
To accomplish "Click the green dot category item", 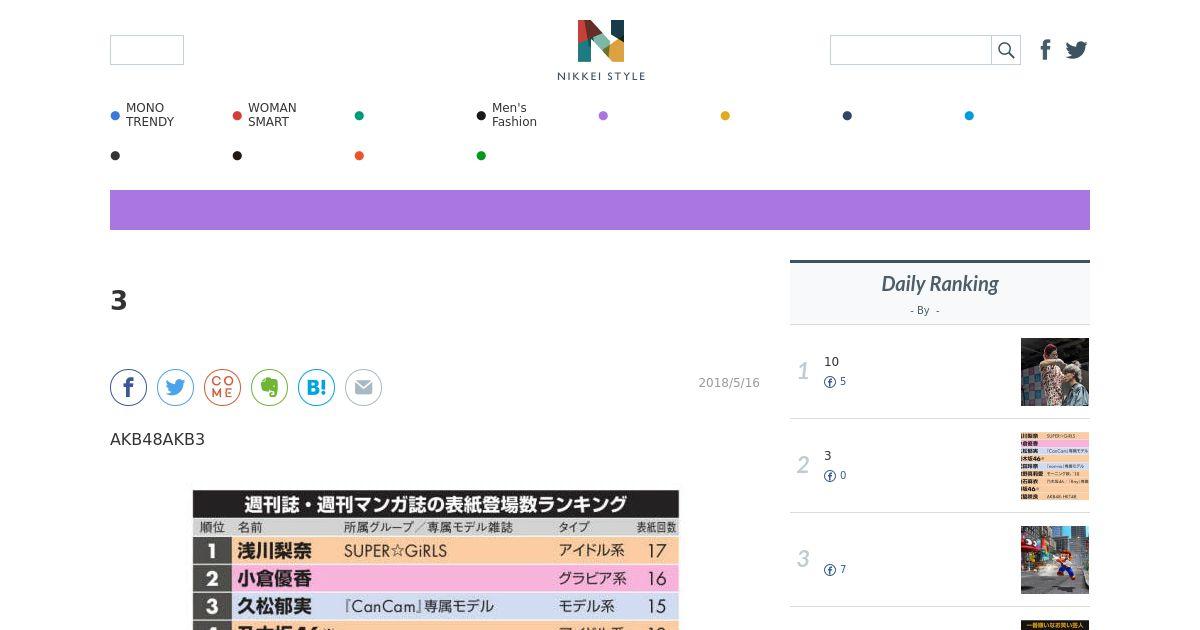I will (x=481, y=156).
